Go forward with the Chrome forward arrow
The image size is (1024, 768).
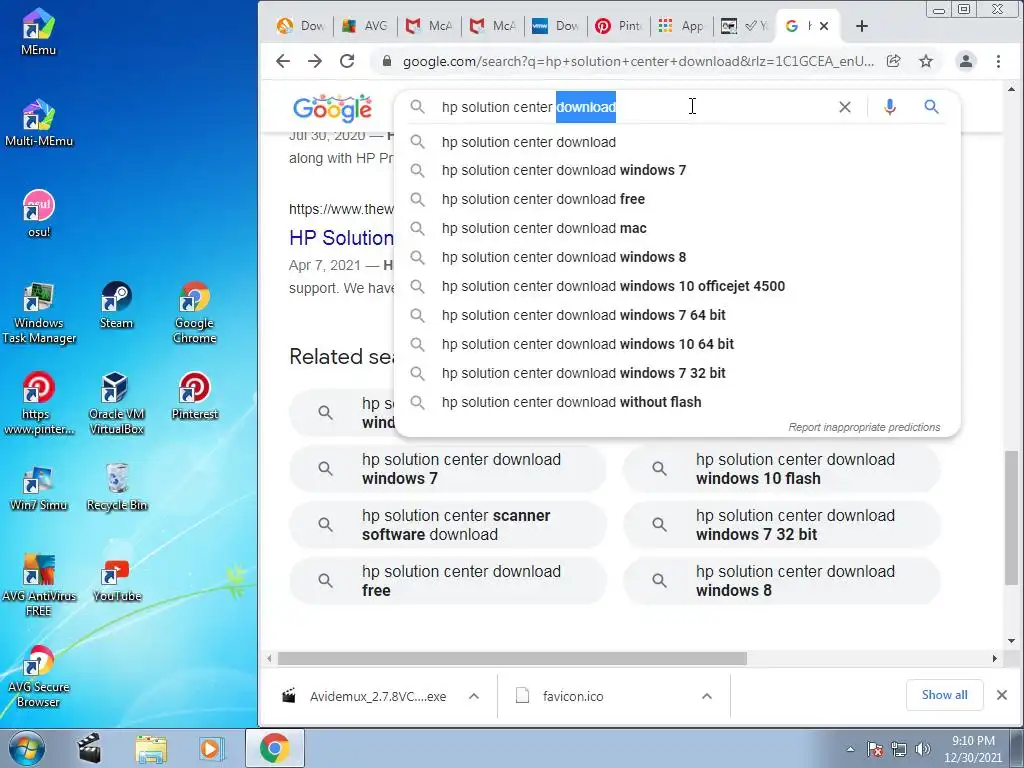click(x=315, y=61)
